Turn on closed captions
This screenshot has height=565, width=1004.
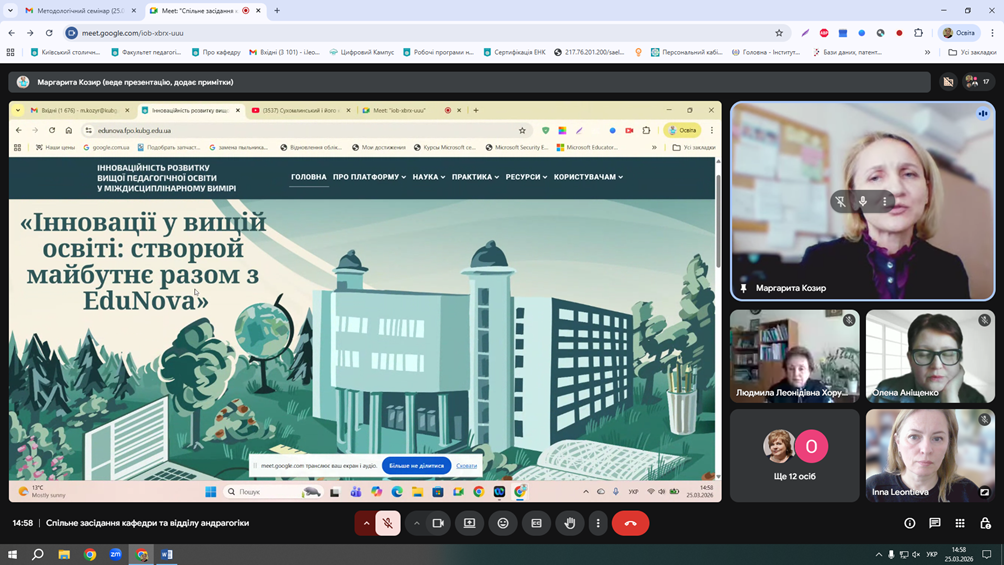pos(536,523)
